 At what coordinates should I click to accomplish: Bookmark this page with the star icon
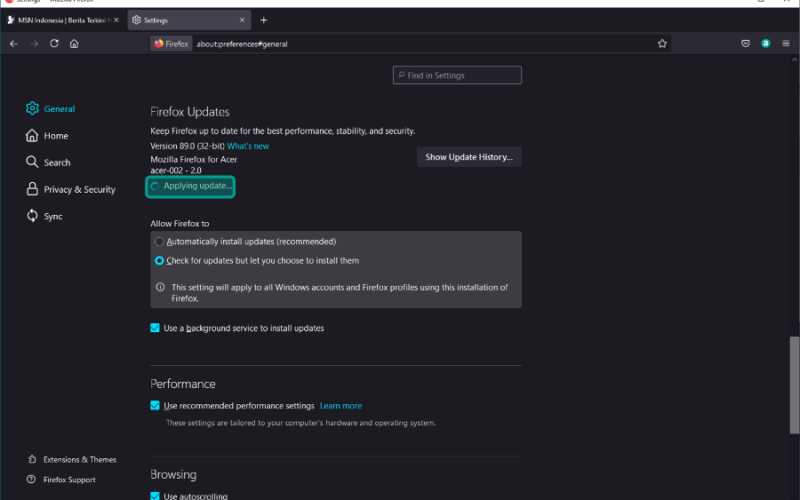click(662, 44)
